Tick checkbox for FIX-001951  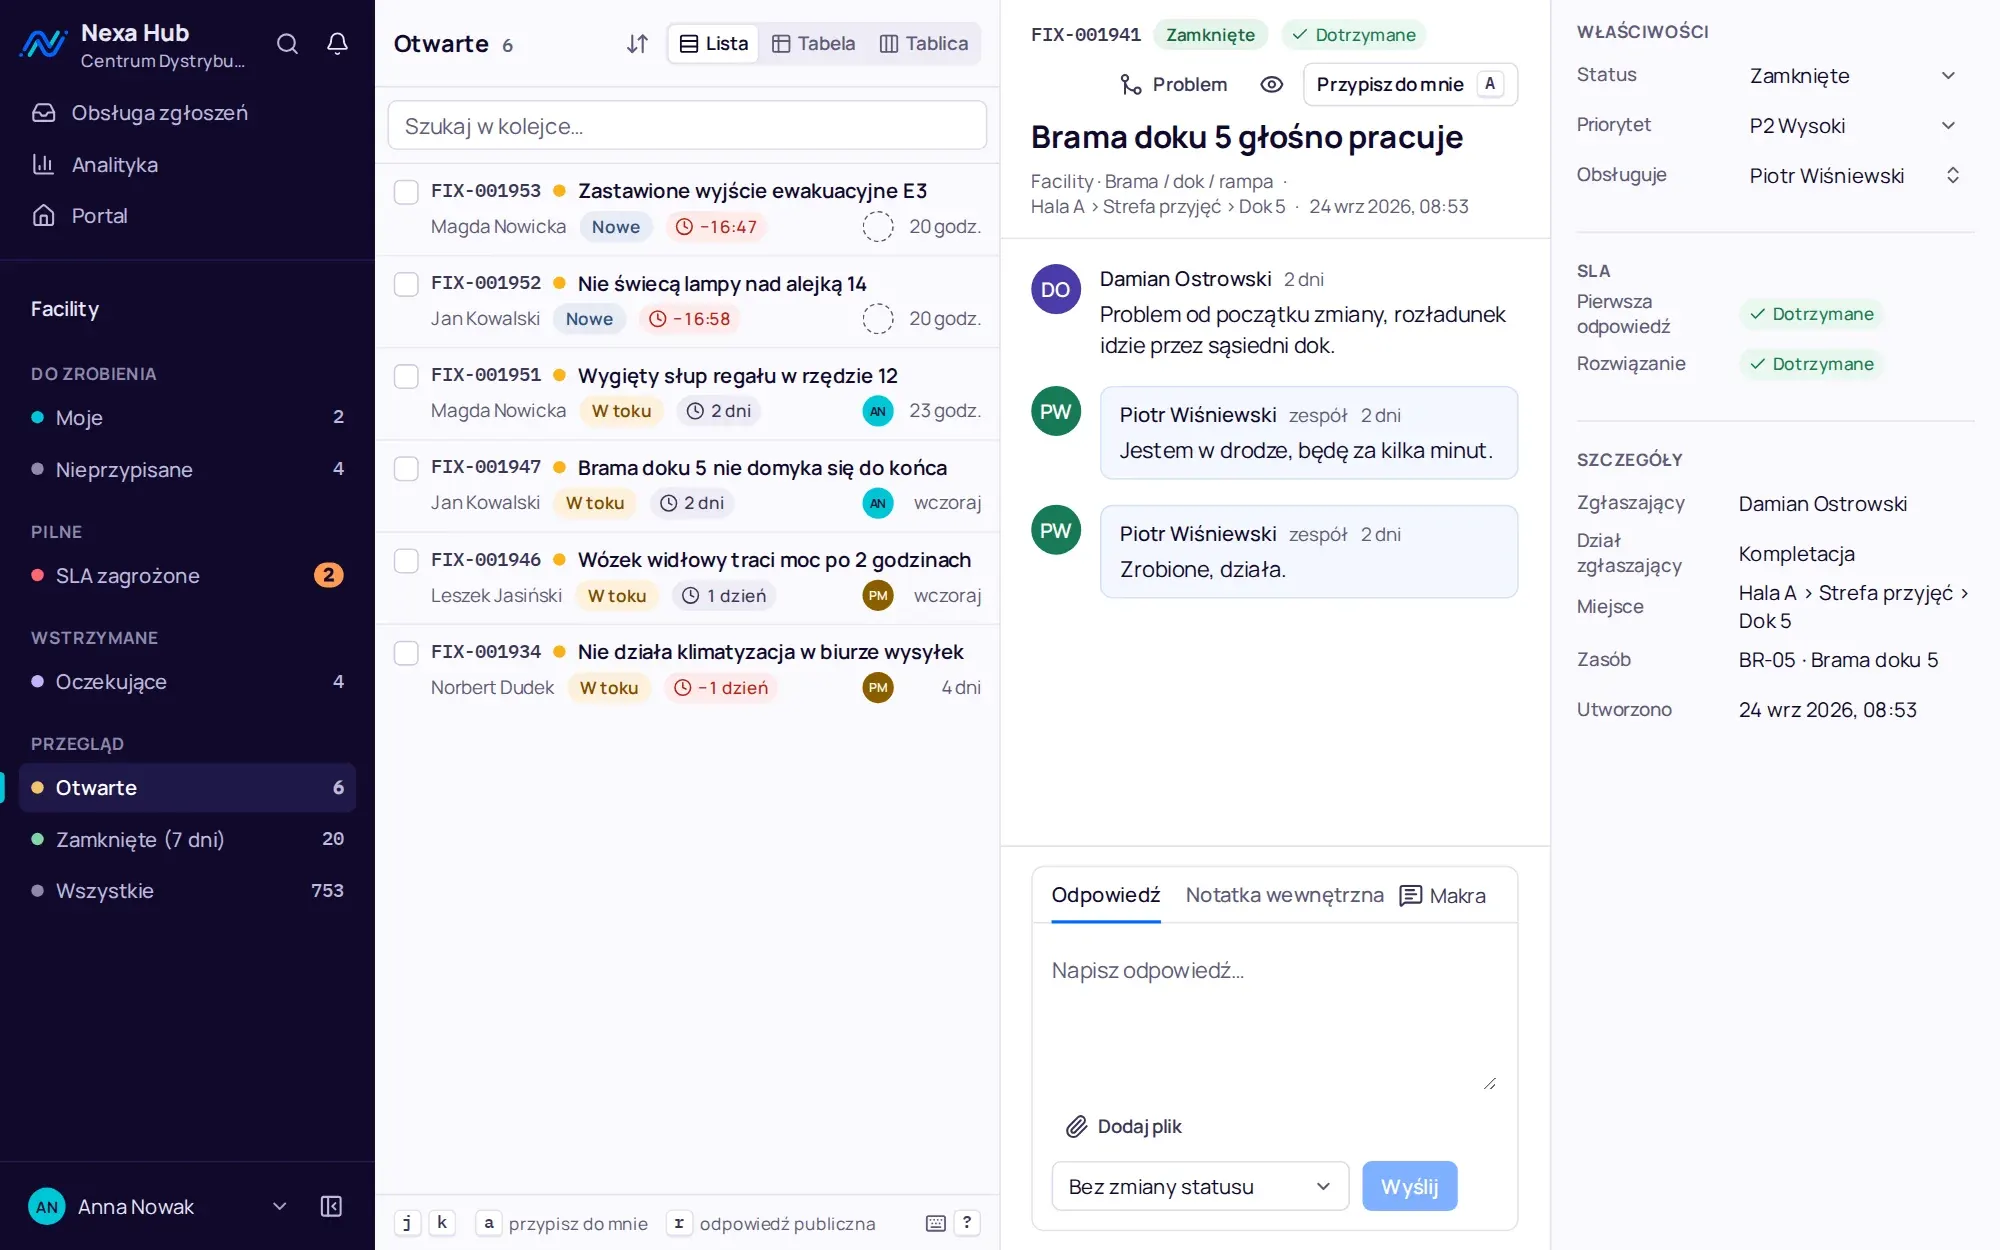[x=406, y=376]
